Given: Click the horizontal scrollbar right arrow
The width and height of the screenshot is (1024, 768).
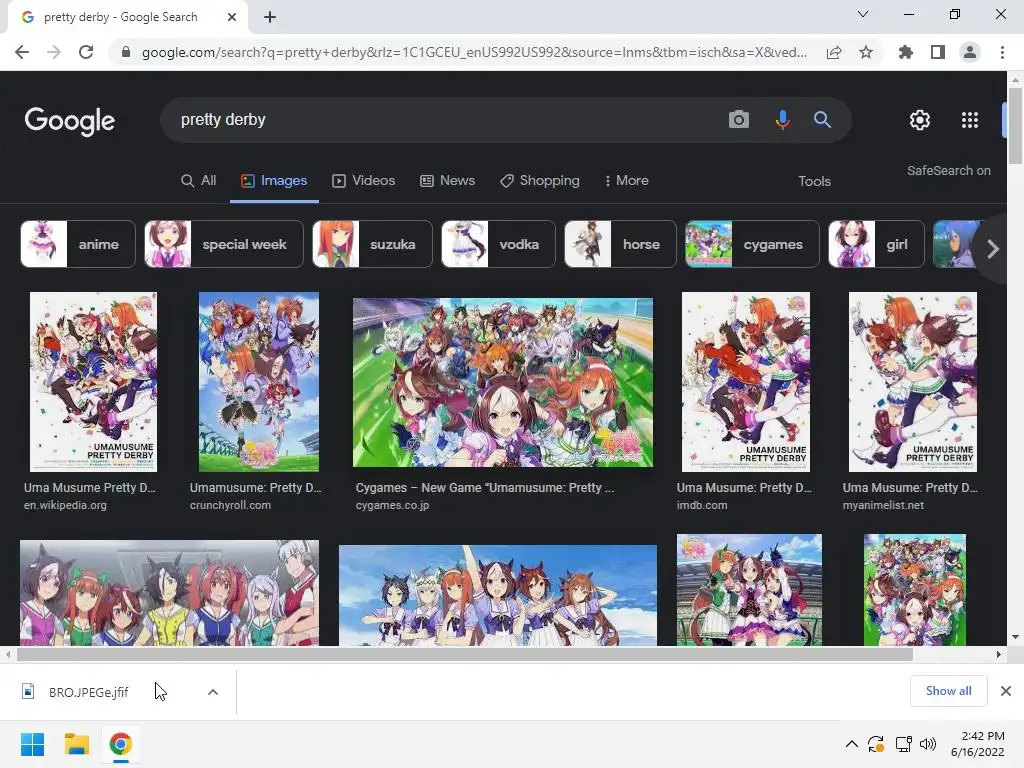Looking at the screenshot, I should coord(999,654).
